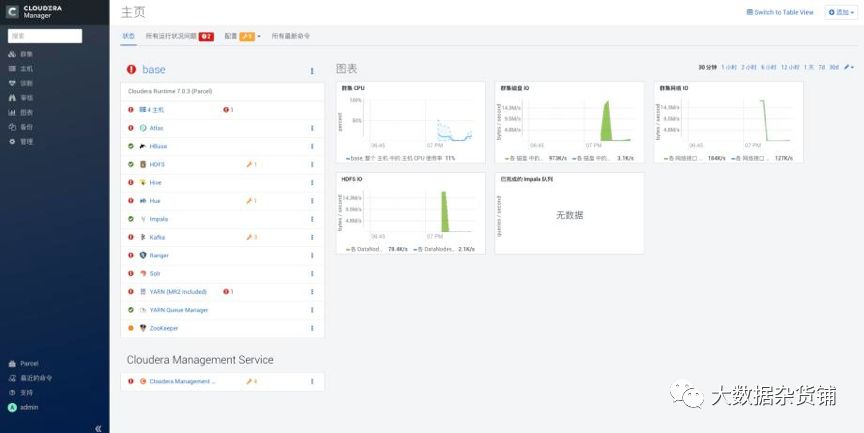Click the YARN red health alert badge
Viewport: 864px width, 433px height.
[228, 291]
